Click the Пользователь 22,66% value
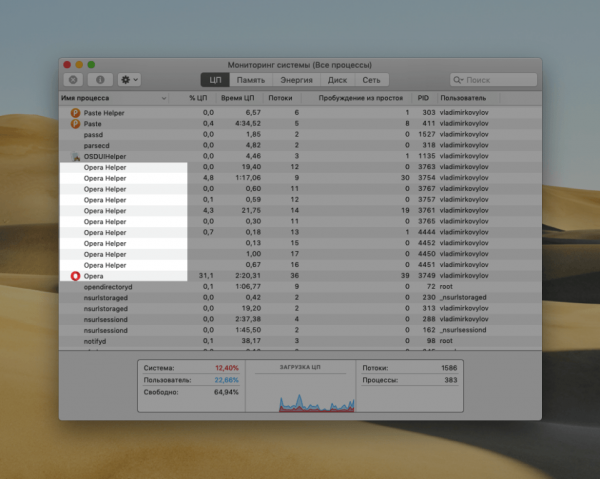Viewport: 600px width, 479px height. click(x=227, y=380)
